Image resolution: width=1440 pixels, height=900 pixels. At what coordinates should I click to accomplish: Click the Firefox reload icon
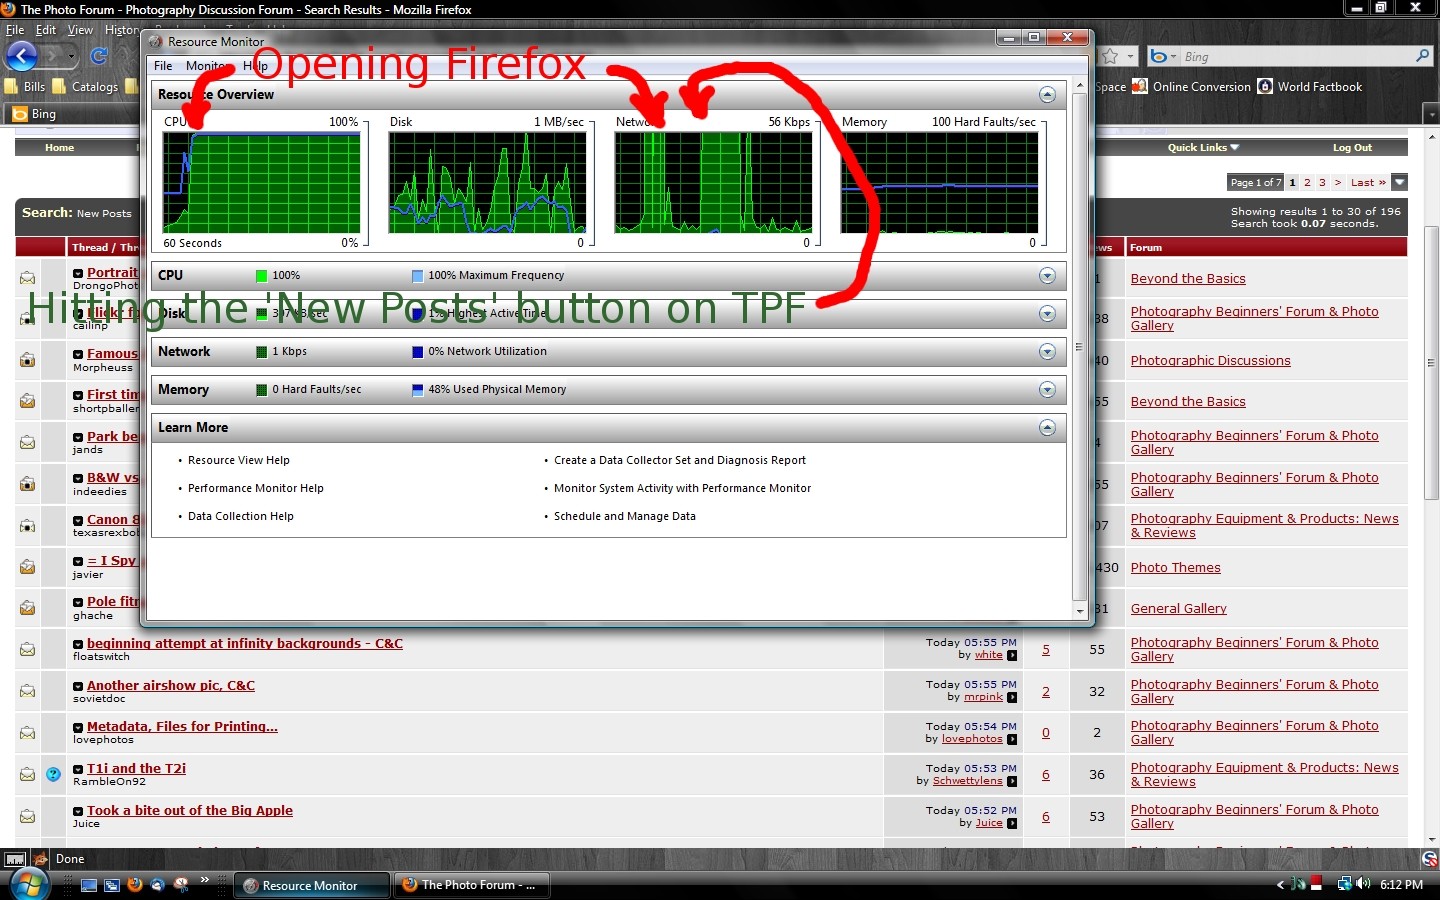(x=99, y=56)
